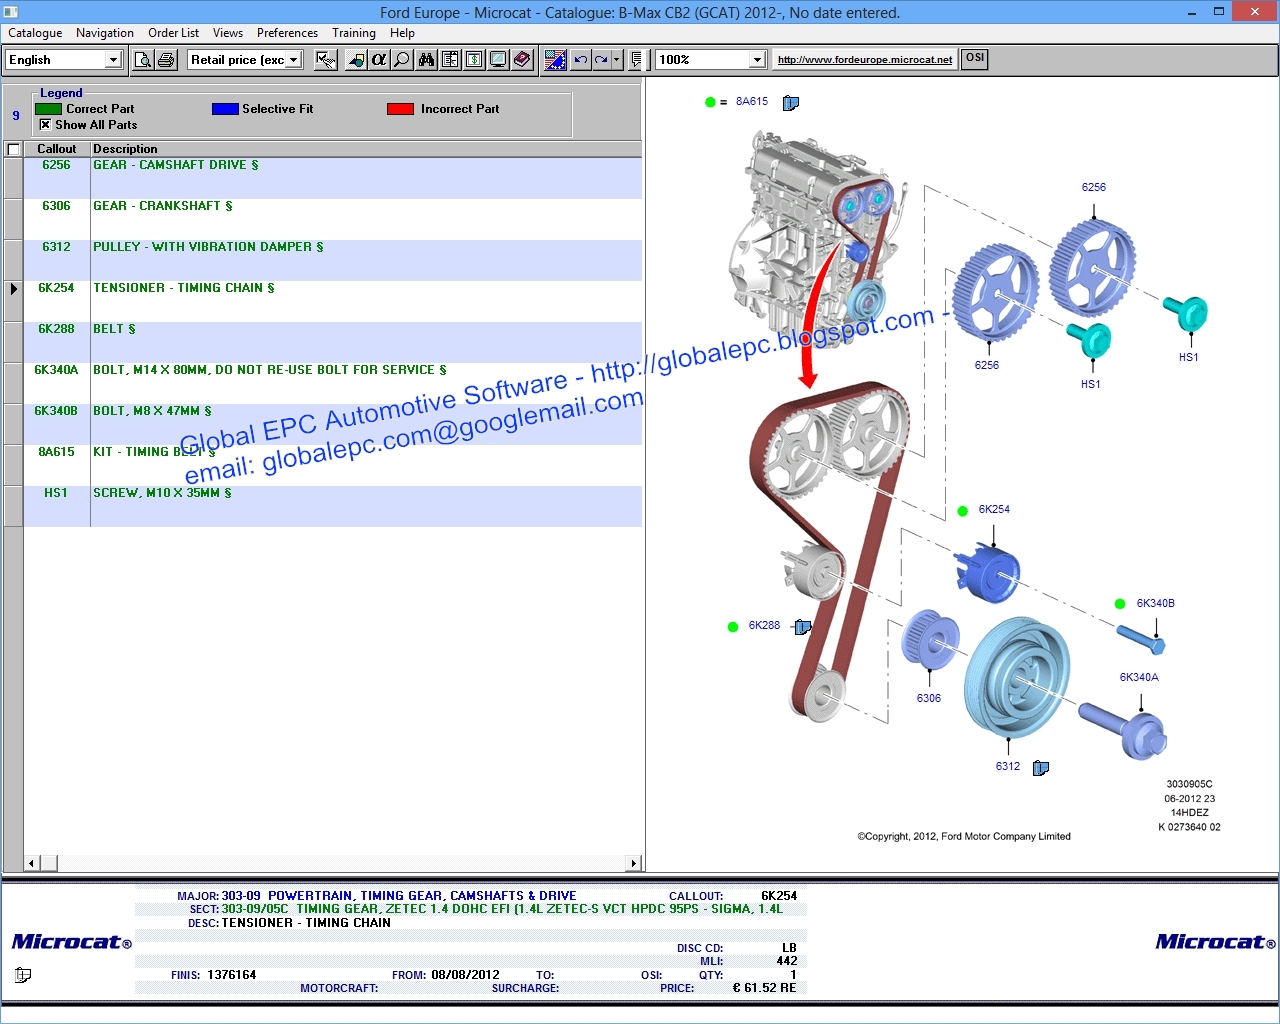The image size is (1280, 1024).
Task: Click the parts list scrollbar left arrow
Action: click(x=32, y=863)
